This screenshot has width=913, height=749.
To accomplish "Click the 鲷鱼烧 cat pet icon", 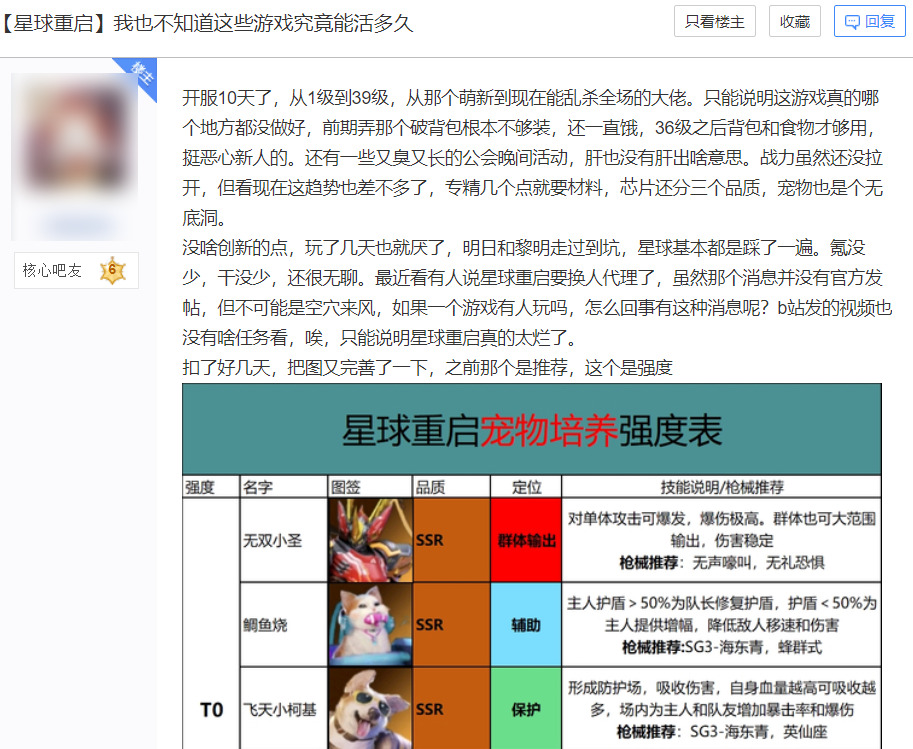I will (370, 624).
